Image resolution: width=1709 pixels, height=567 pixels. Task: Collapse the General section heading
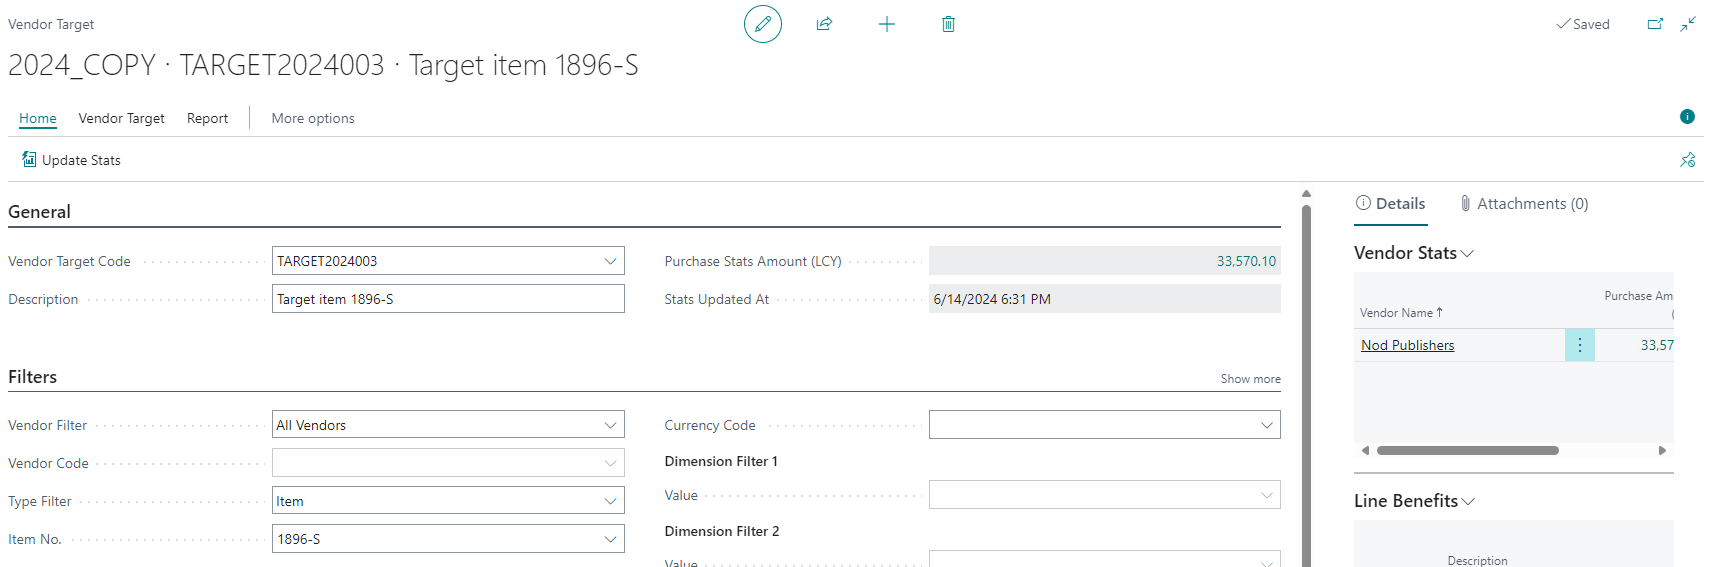(x=39, y=212)
